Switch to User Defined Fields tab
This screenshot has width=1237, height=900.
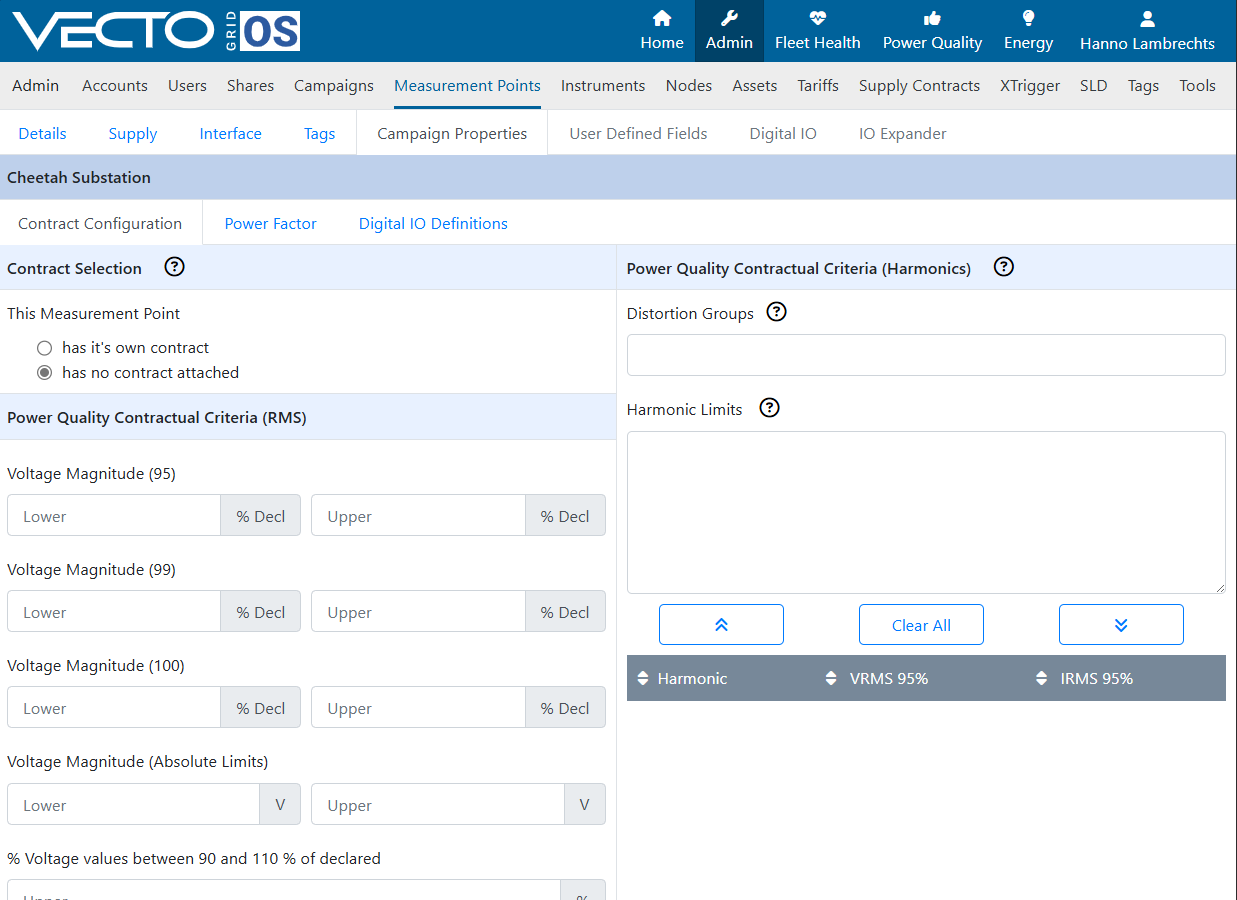tap(638, 133)
